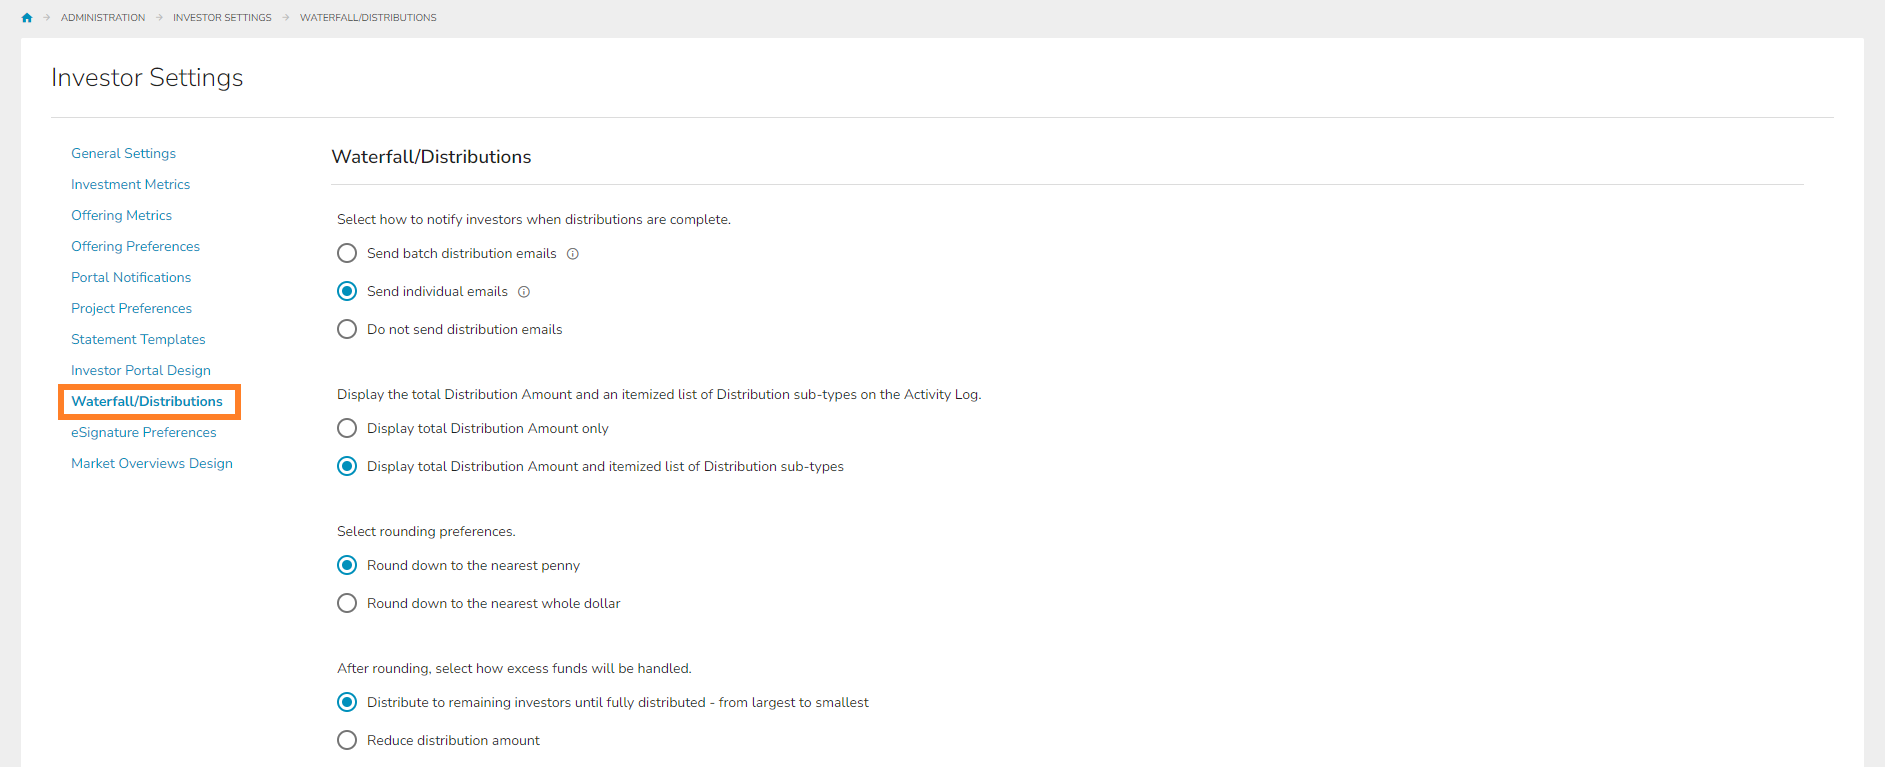Navigate to Offering Preferences
This screenshot has height=767, width=1885.
(x=135, y=247)
